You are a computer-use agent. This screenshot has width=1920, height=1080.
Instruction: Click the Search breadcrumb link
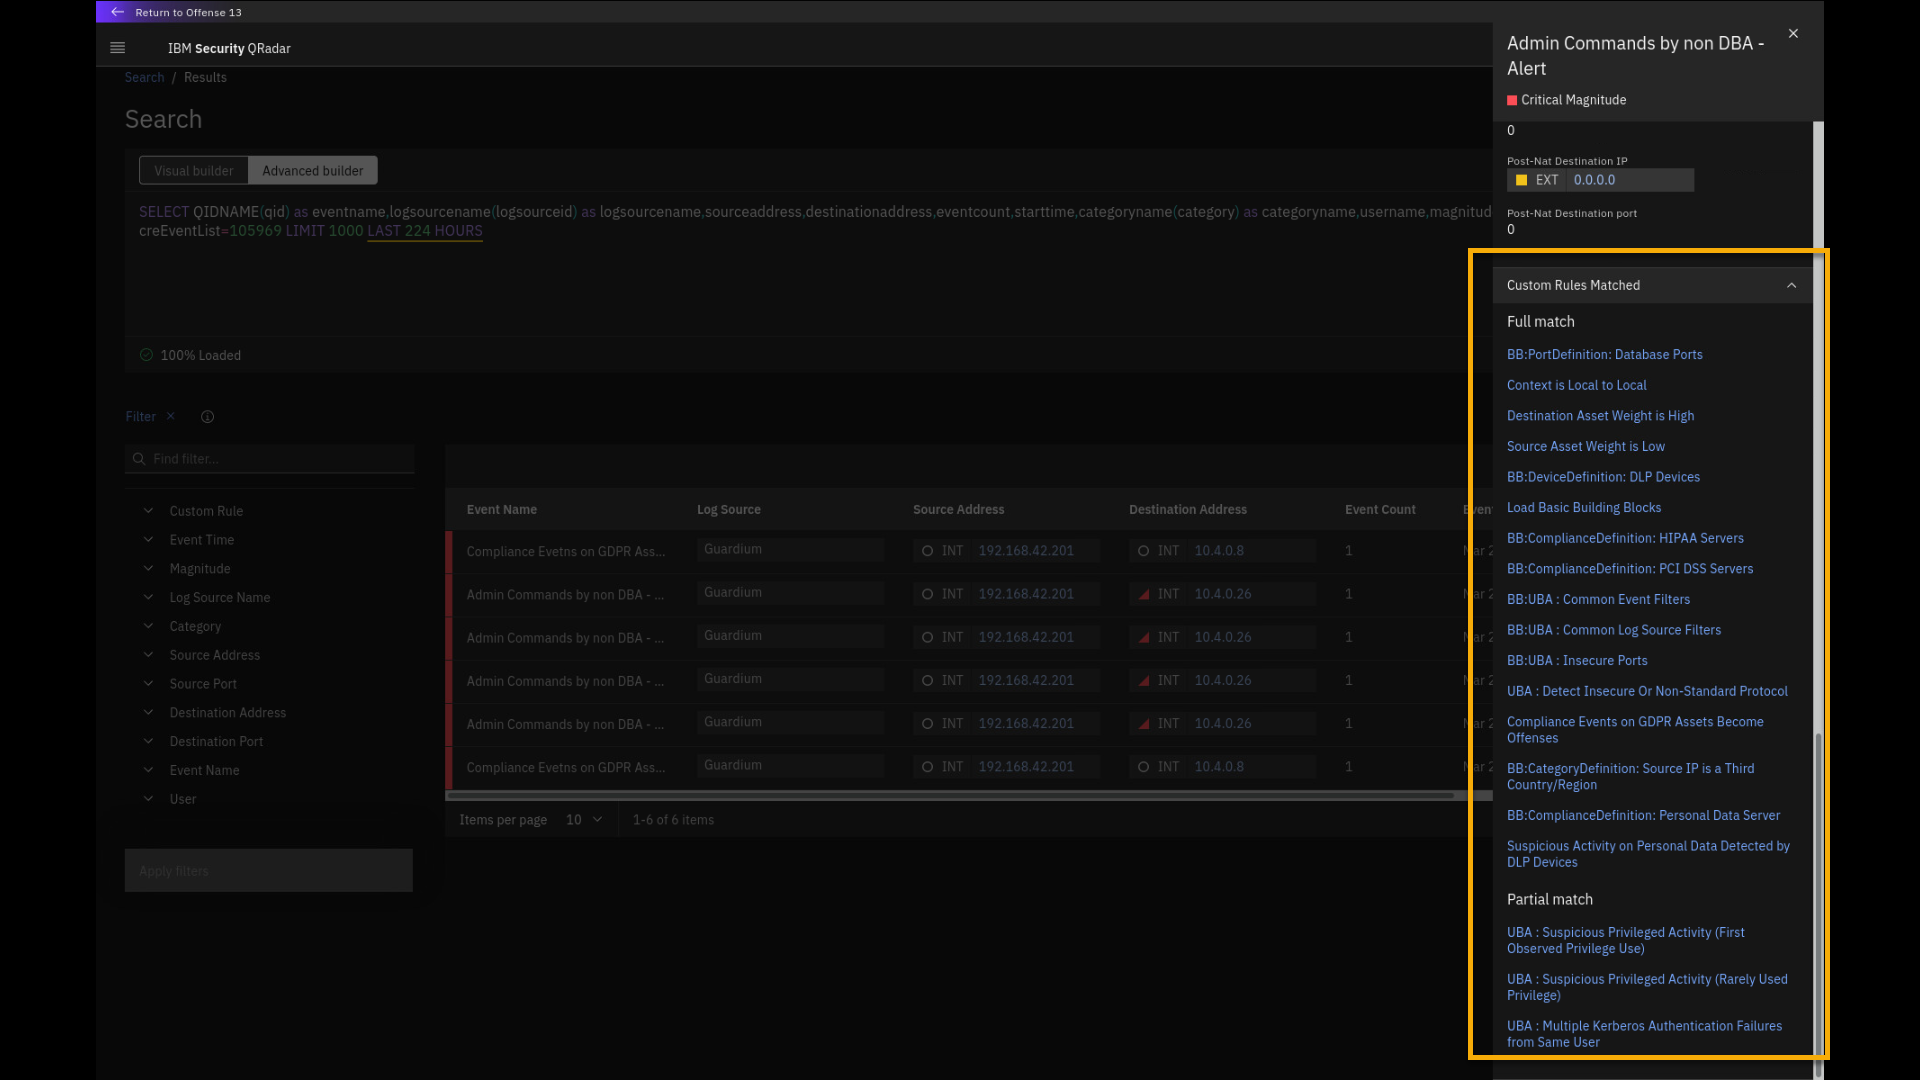144,78
